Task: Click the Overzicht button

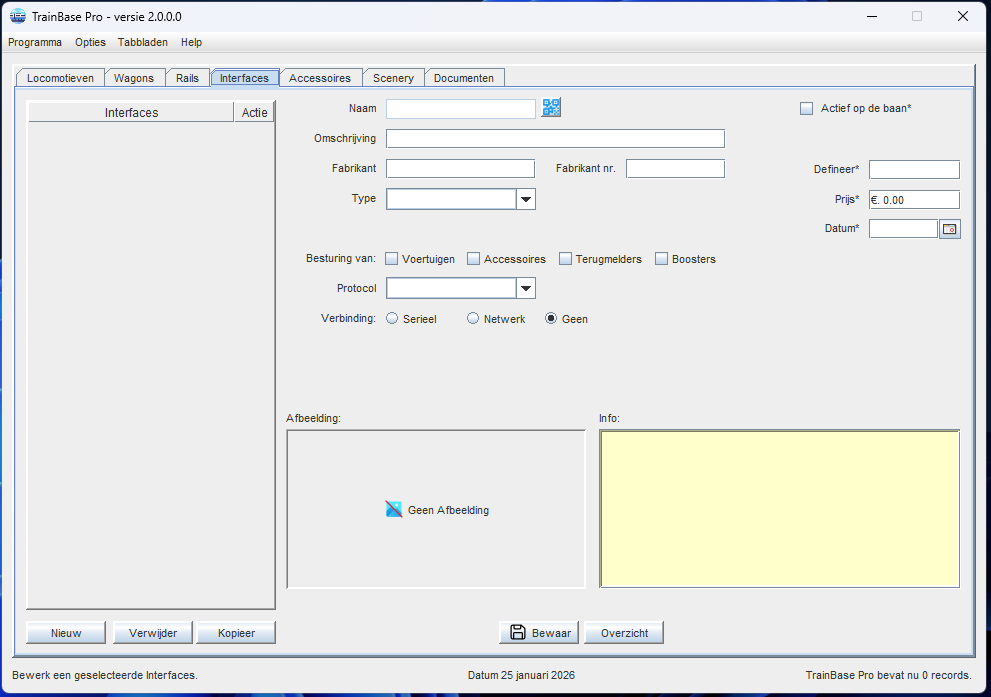Action: 624,633
